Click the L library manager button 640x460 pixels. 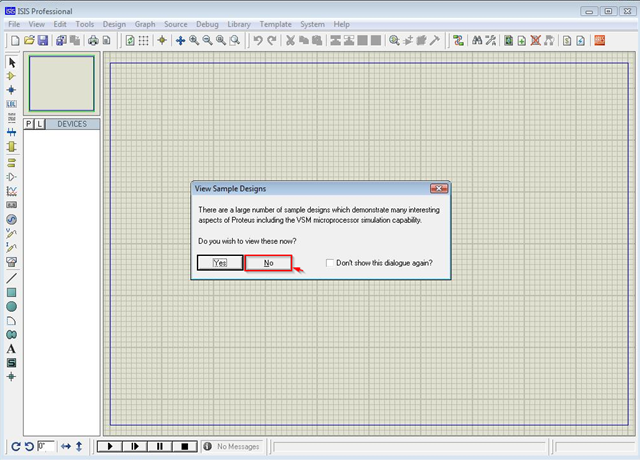click(39, 124)
